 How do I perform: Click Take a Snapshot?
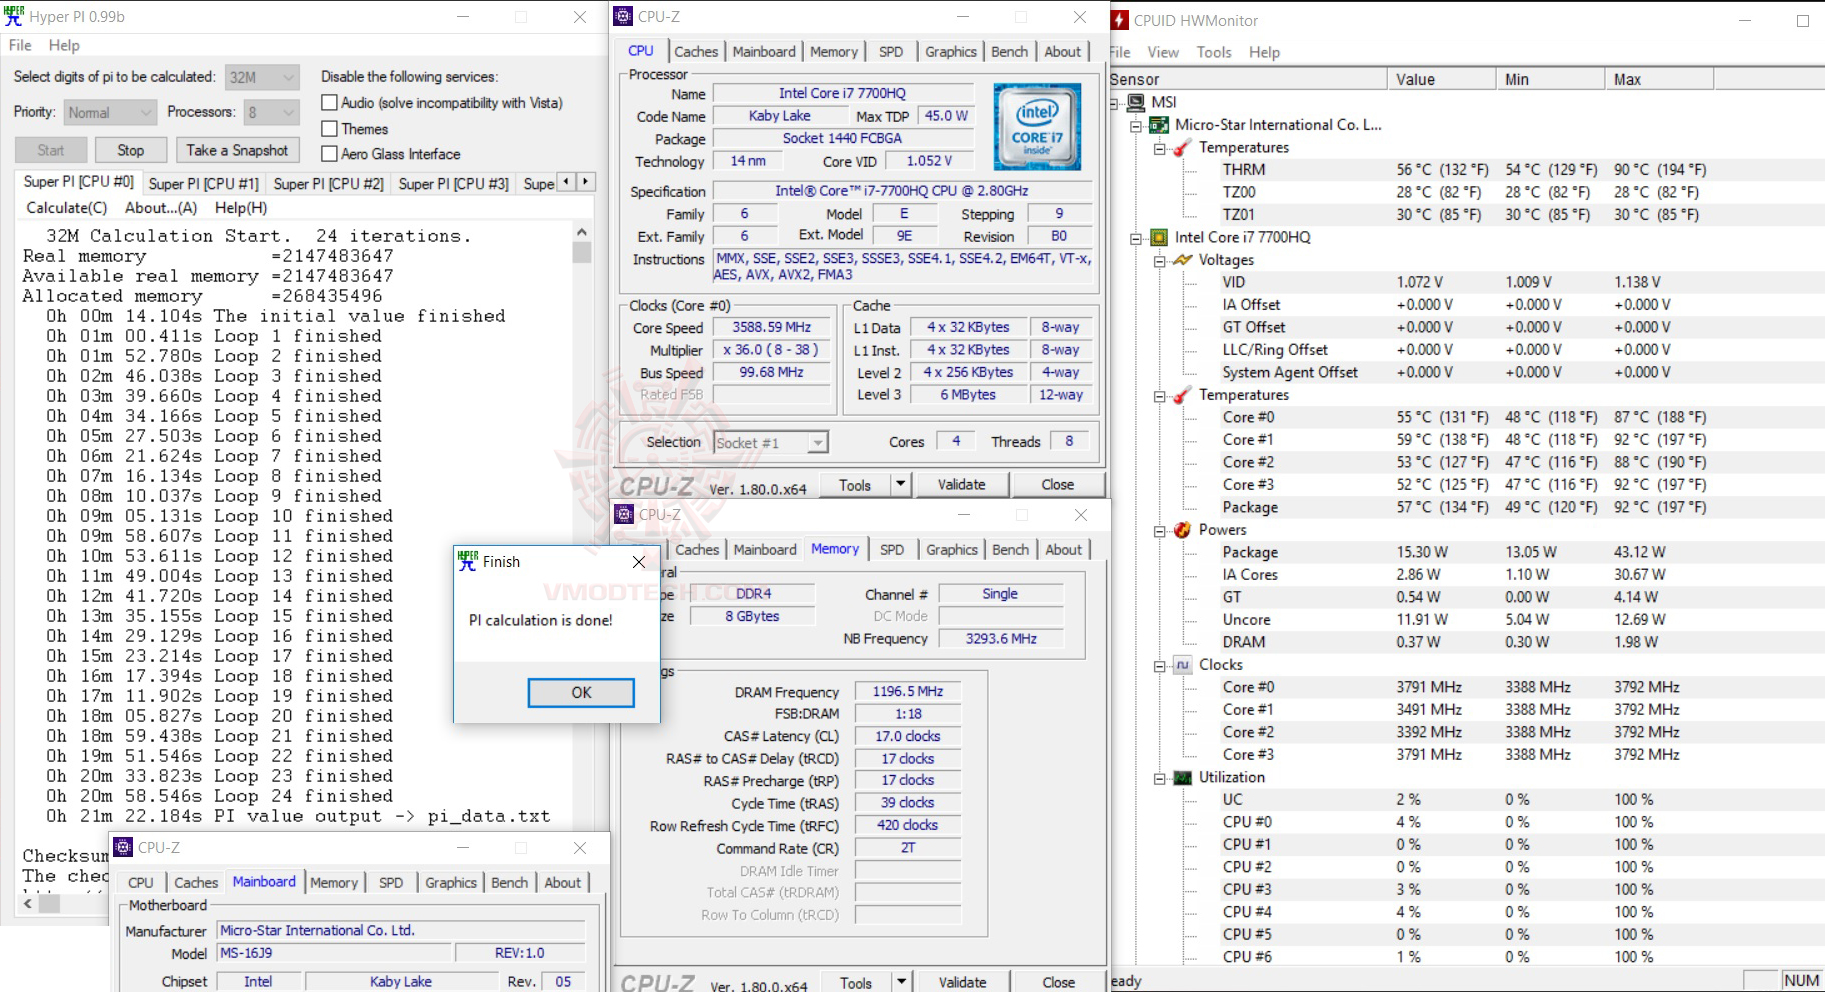tap(237, 150)
